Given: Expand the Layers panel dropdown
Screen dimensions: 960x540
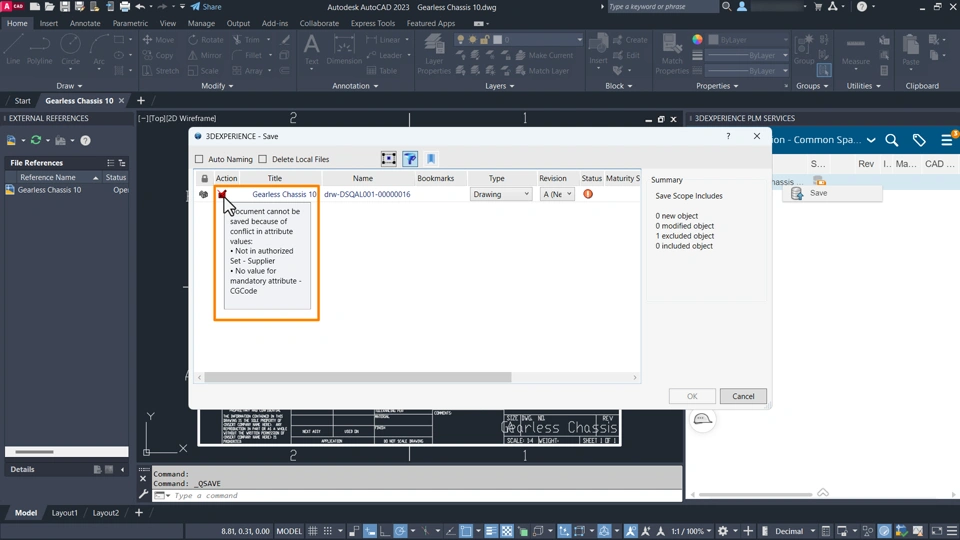Looking at the screenshot, I should pyautogui.click(x=500, y=86).
